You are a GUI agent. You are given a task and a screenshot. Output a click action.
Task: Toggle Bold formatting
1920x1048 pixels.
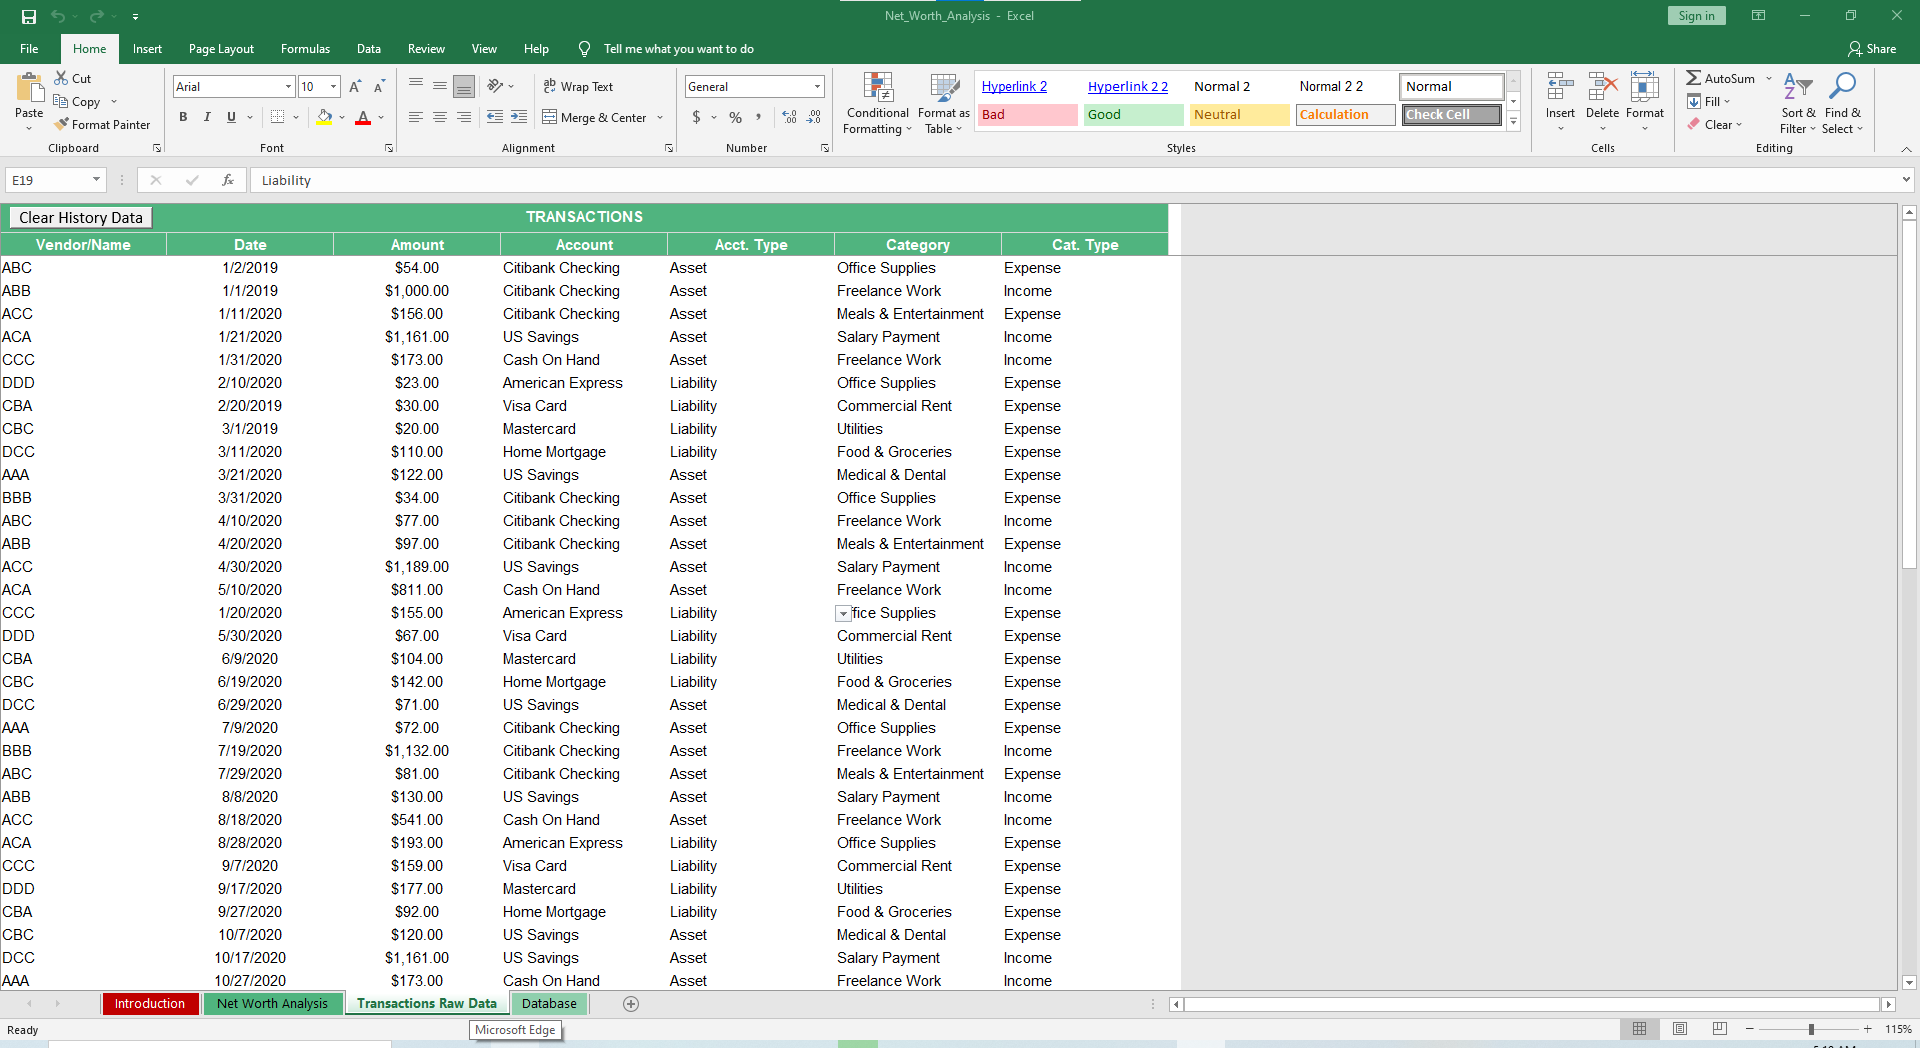pos(183,117)
